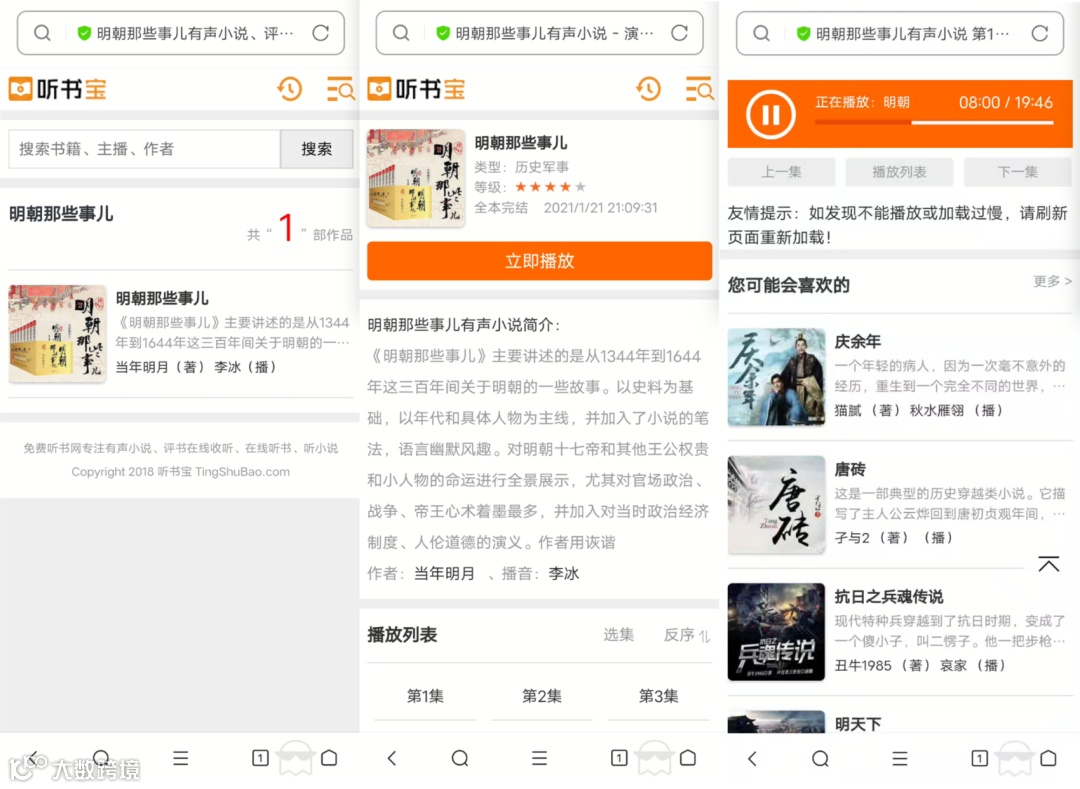1080x789 pixels.
Task: Tap second phone's address bar URL text
Action: [x=554, y=33]
